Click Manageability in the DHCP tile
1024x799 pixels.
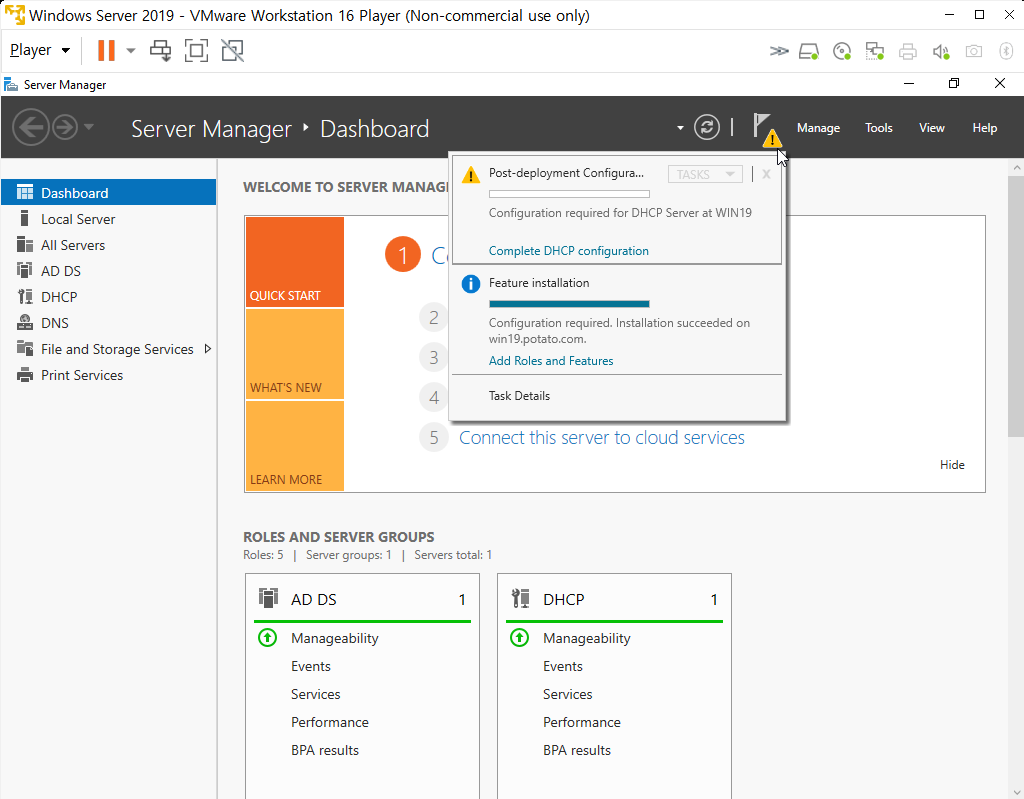(x=586, y=638)
